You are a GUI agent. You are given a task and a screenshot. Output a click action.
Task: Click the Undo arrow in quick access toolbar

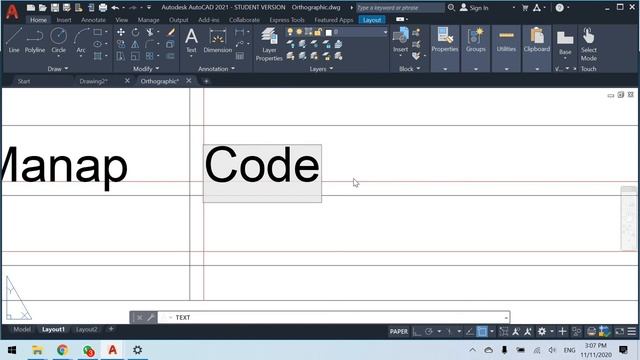[x=115, y=7]
